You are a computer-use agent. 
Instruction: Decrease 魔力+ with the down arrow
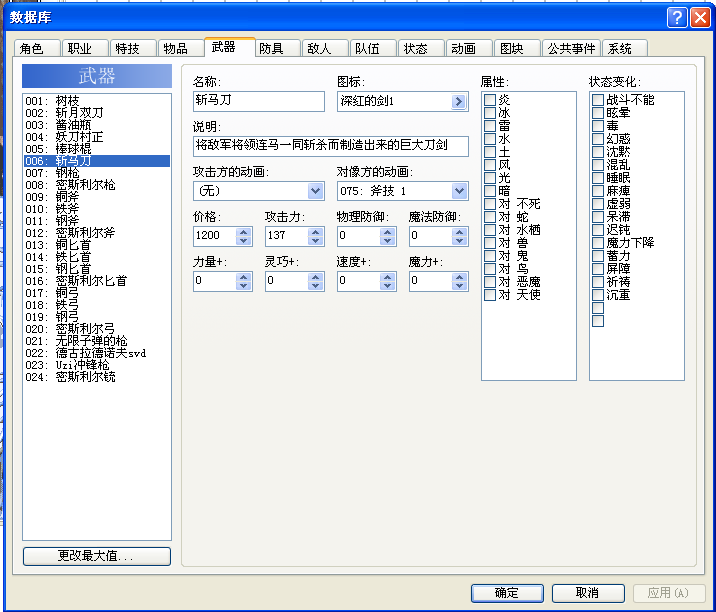(x=459, y=285)
